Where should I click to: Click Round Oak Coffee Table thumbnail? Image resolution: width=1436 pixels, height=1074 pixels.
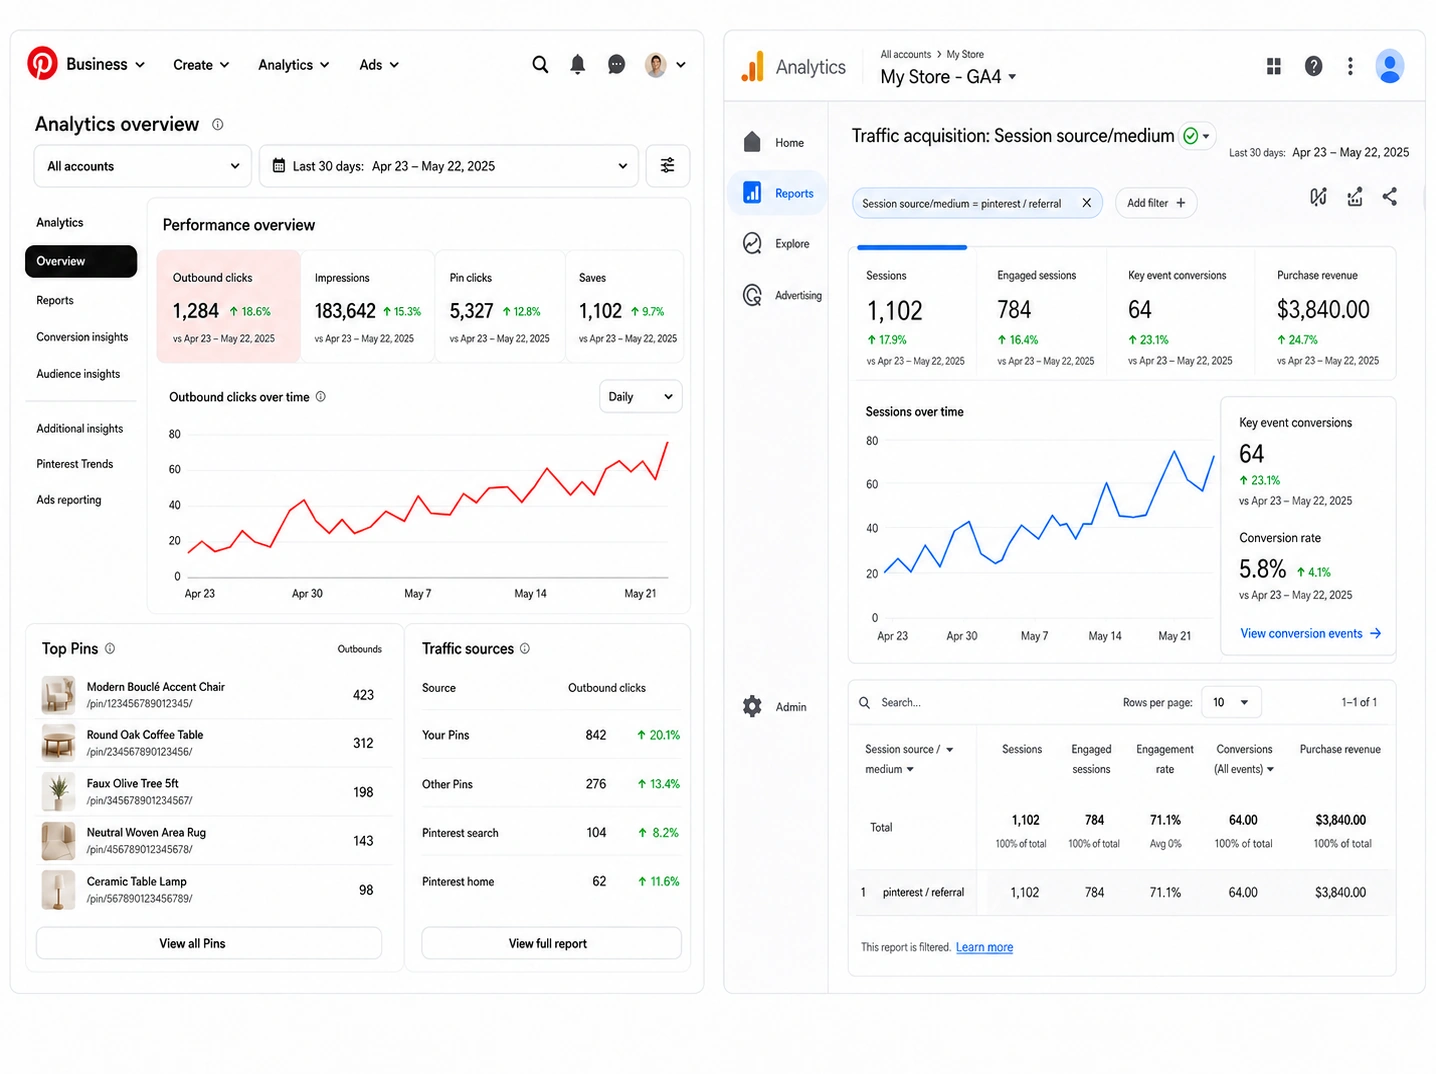tap(58, 743)
